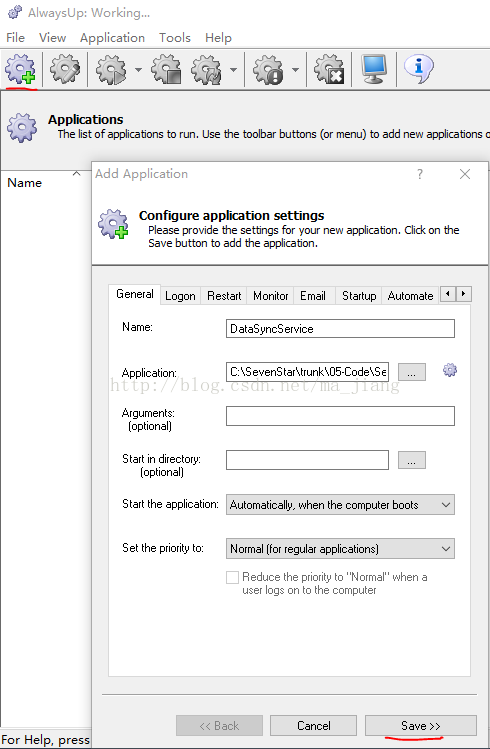Click the info speech bubble toolbar icon
This screenshot has height=749, width=490.
pos(419,69)
